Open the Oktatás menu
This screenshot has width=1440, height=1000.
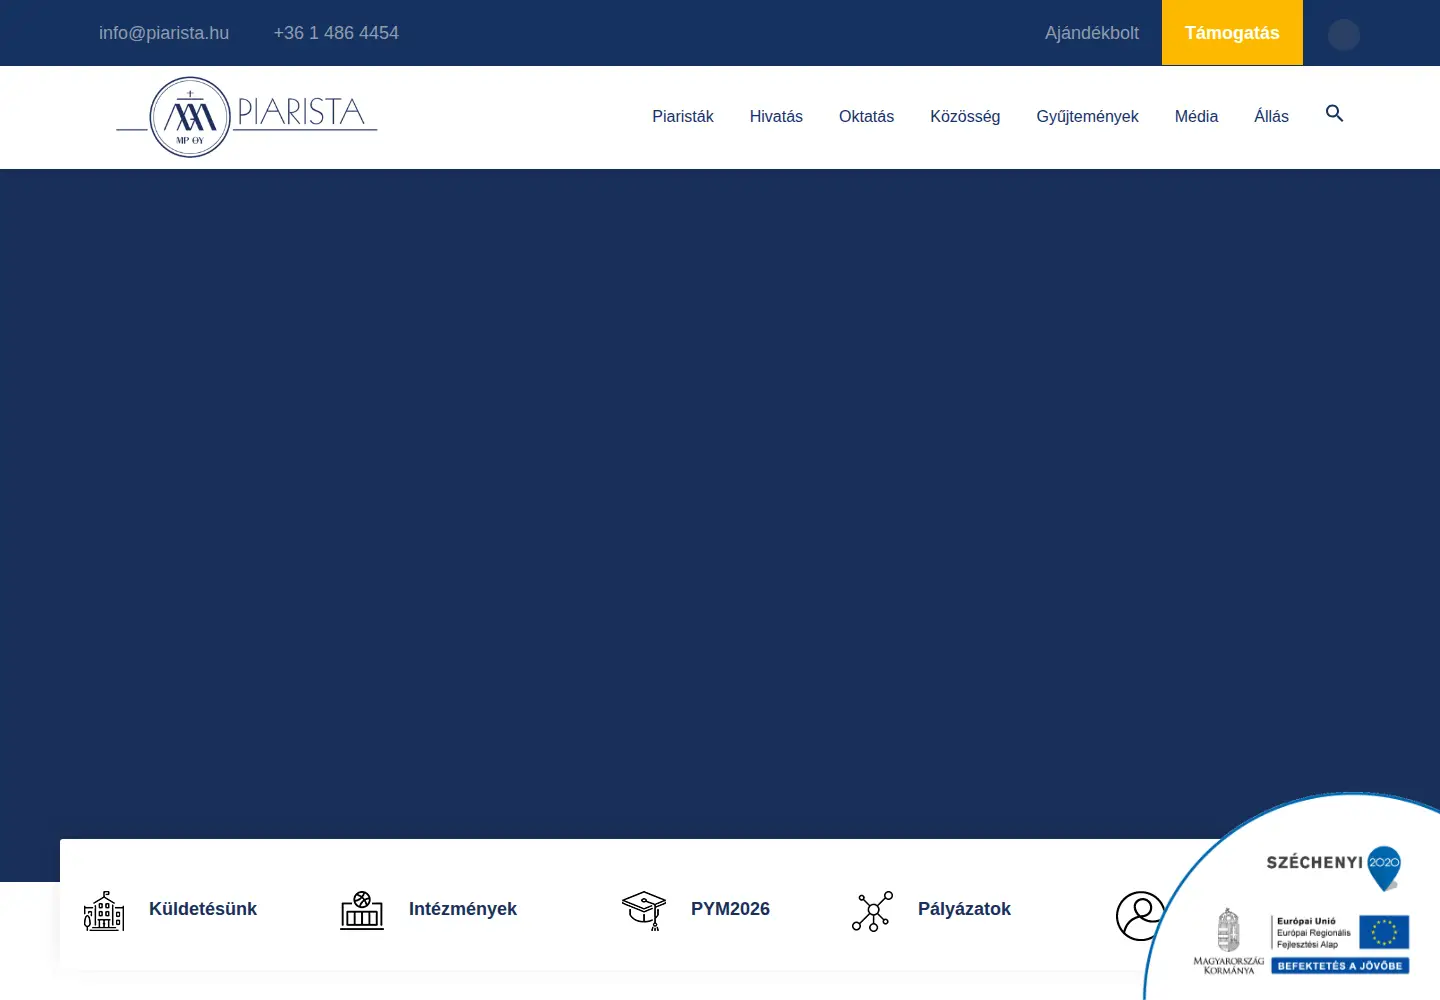[x=866, y=117]
